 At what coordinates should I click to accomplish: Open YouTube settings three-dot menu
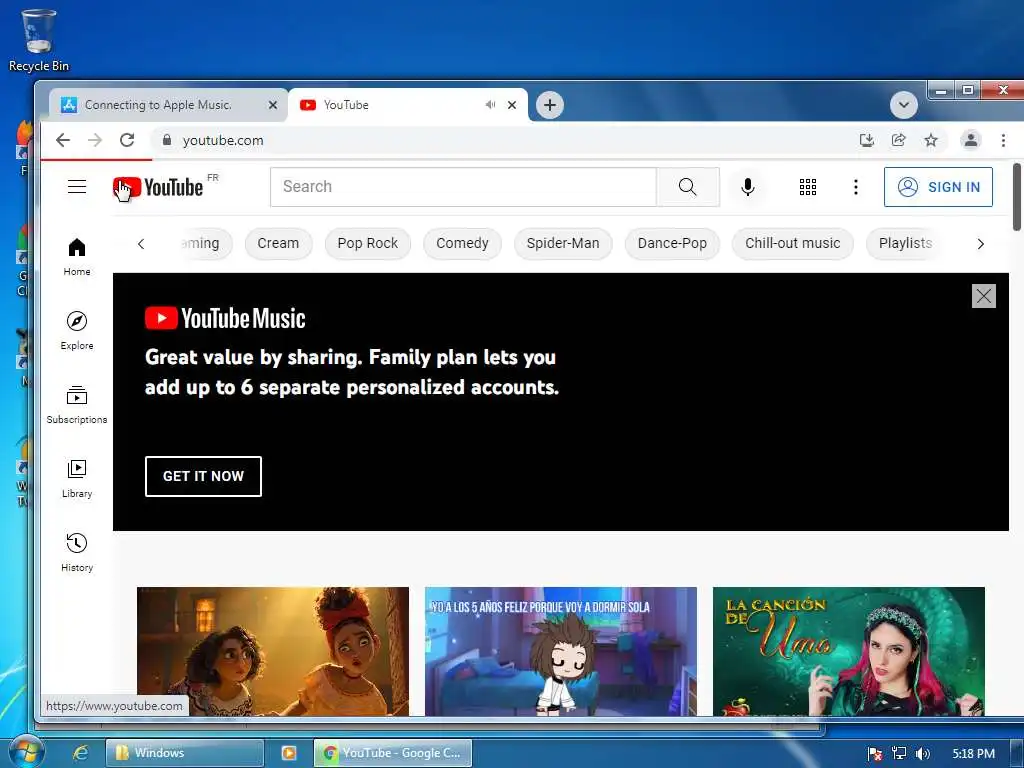coord(856,187)
